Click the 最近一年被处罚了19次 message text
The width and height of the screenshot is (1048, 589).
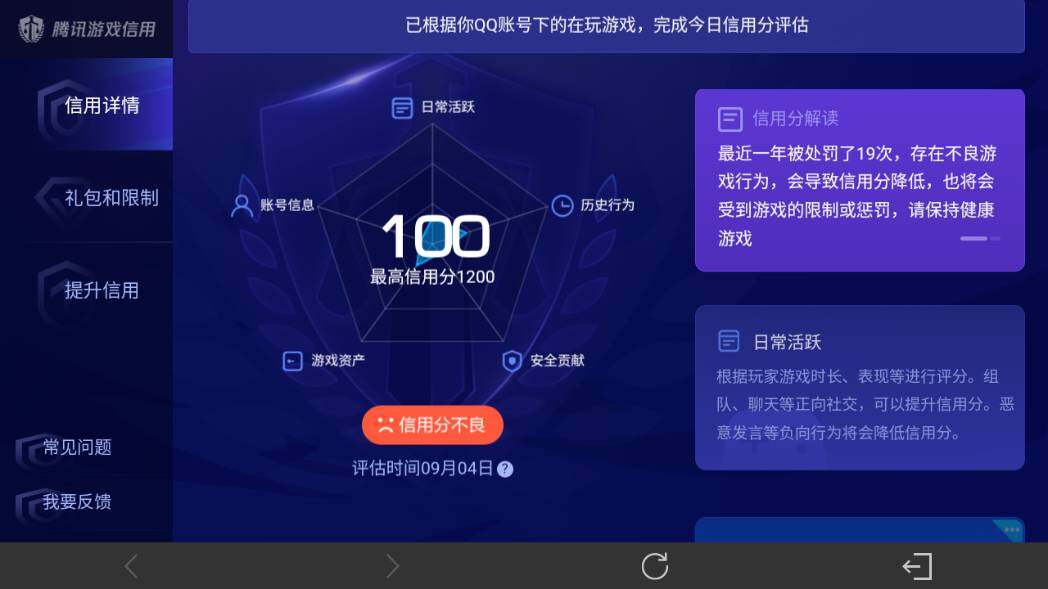tap(857, 196)
